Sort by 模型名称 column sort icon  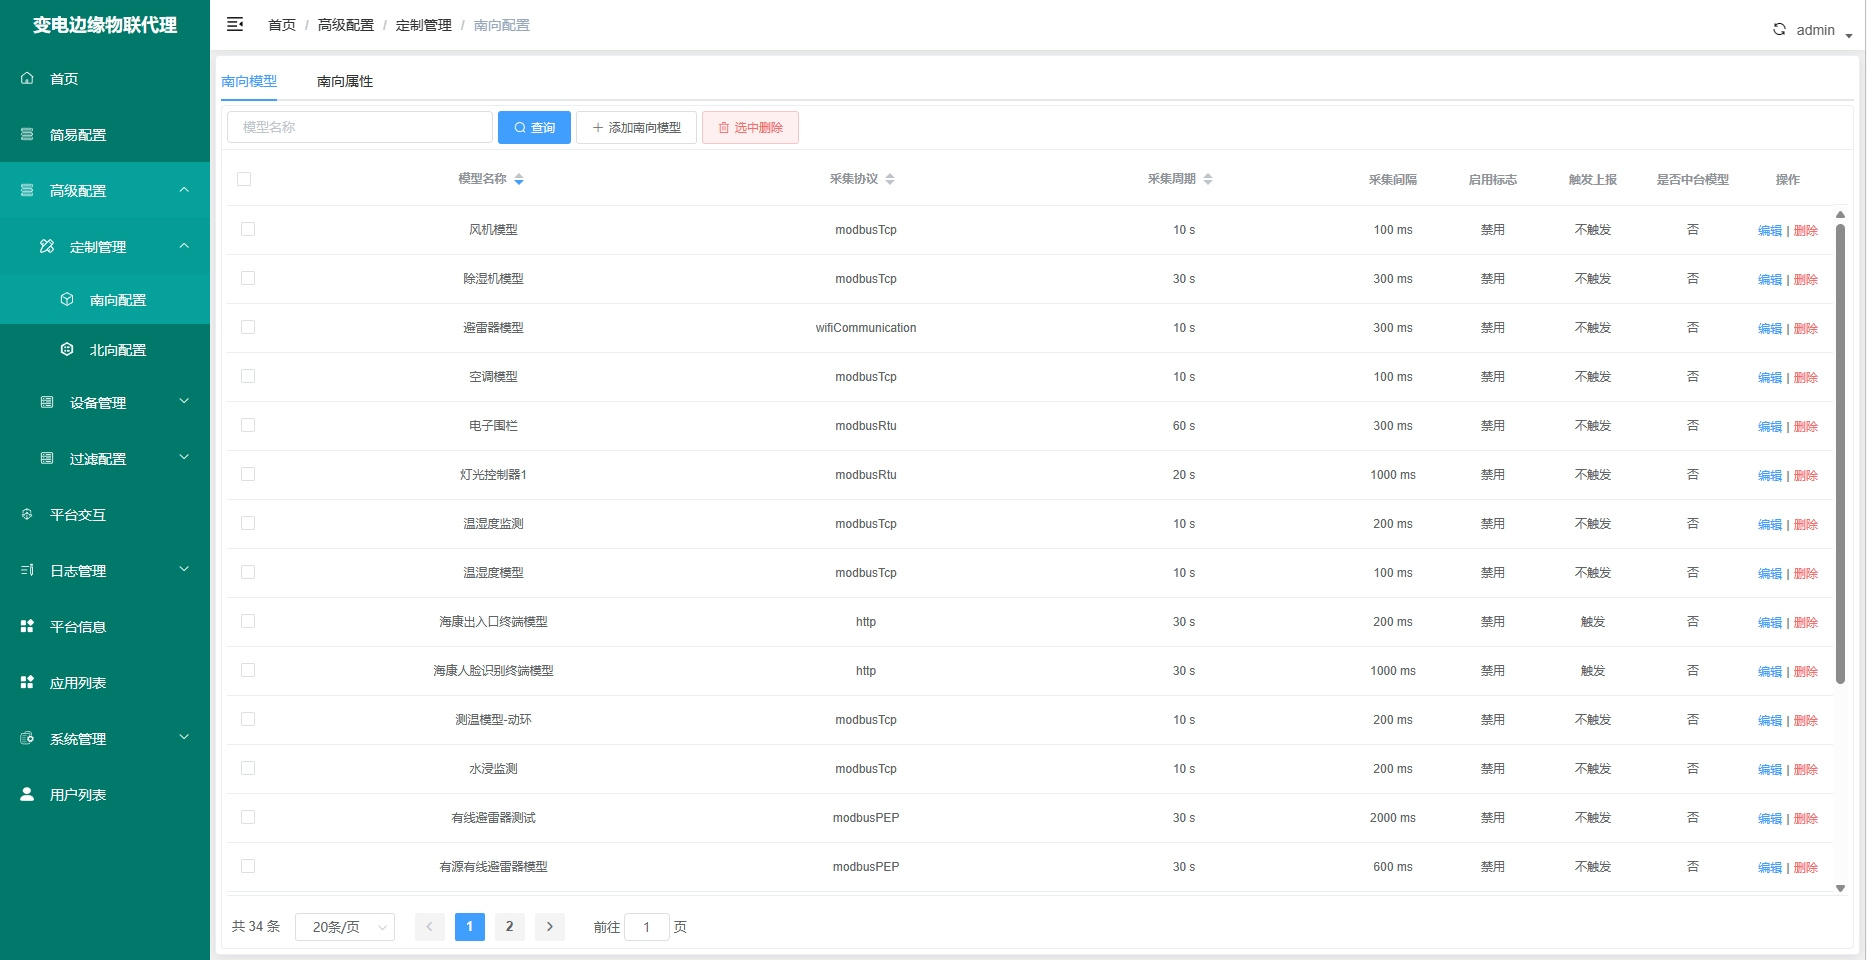click(x=519, y=180)
